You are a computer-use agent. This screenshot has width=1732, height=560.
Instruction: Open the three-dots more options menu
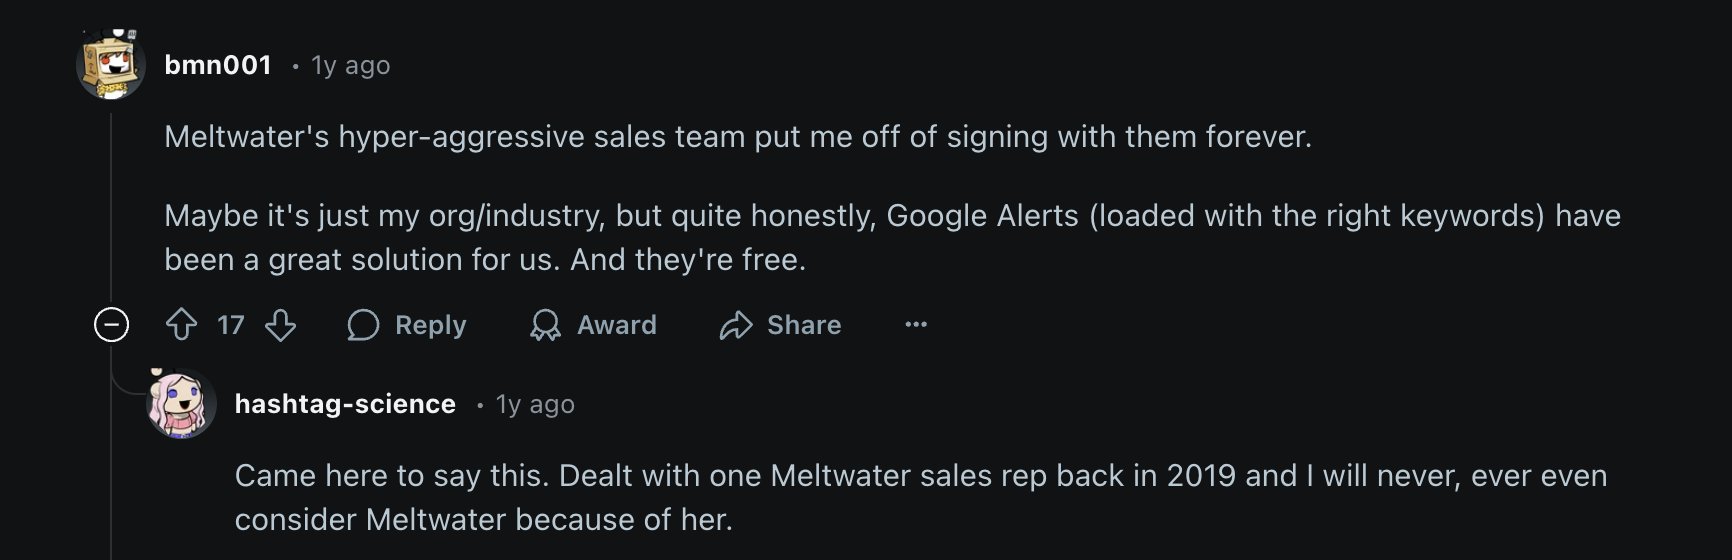(916, 325)
